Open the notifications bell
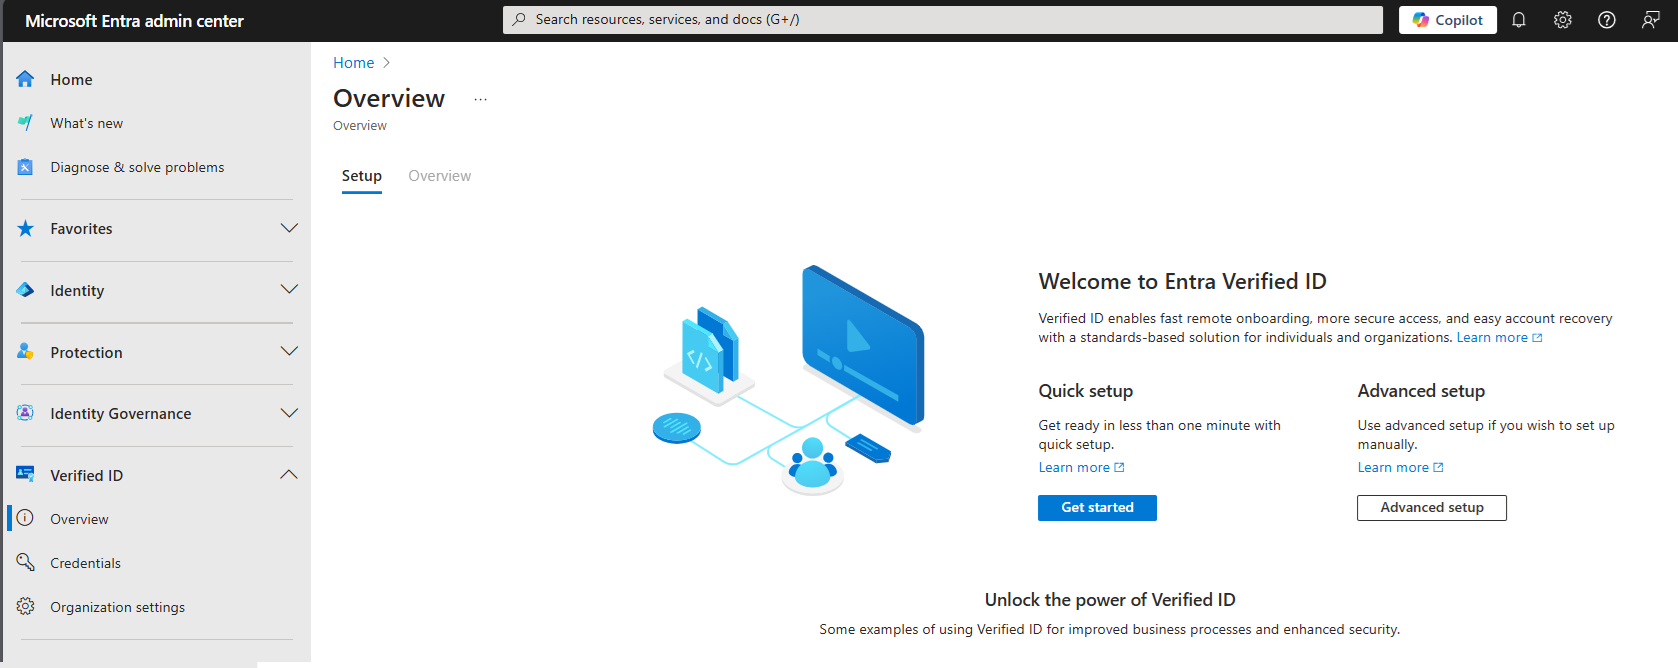 (x=1519, y=20)
